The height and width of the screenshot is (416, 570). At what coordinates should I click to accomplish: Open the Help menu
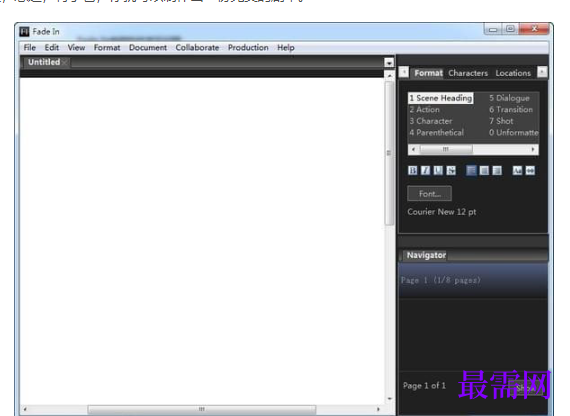tap(286, 48)
